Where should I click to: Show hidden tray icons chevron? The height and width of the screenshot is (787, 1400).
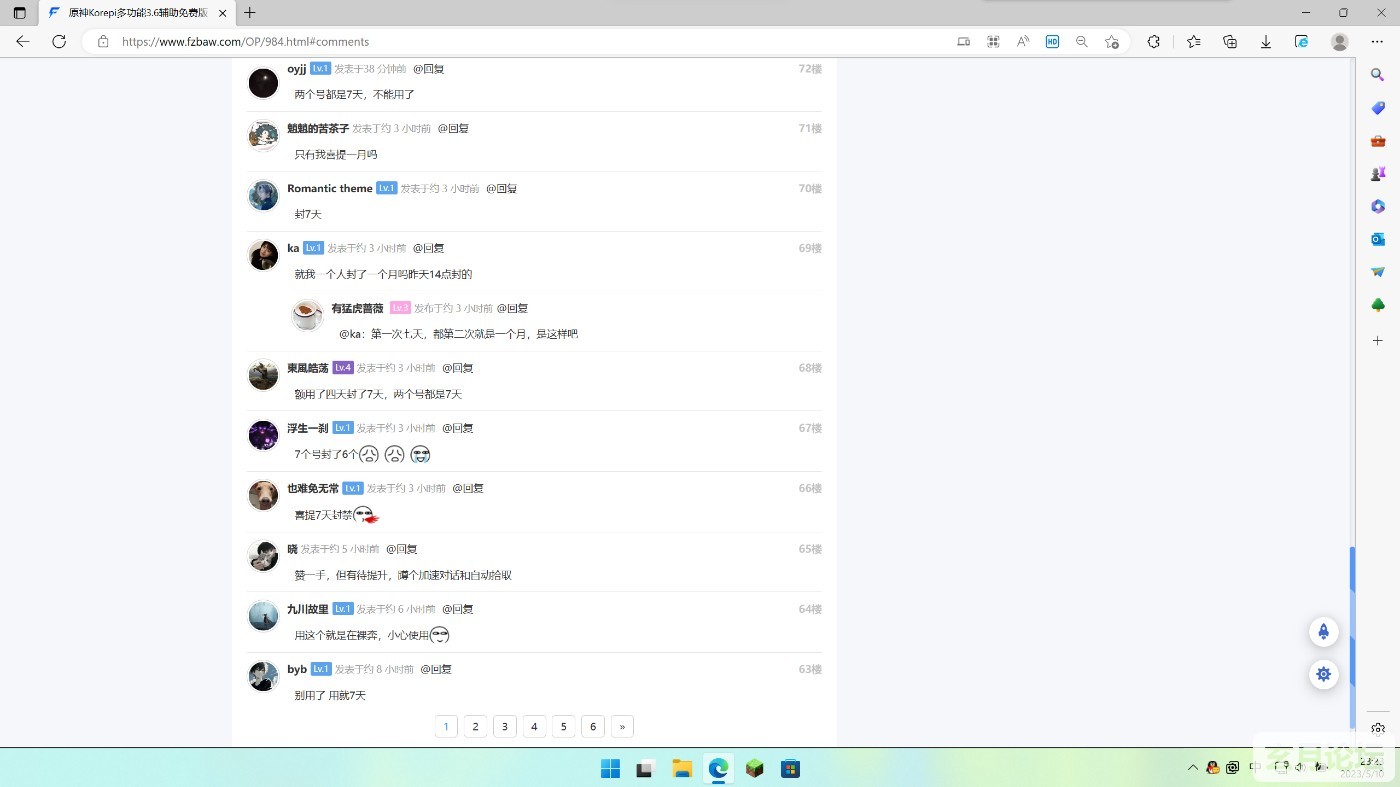pyautogui.click(x=1193, y=768)
